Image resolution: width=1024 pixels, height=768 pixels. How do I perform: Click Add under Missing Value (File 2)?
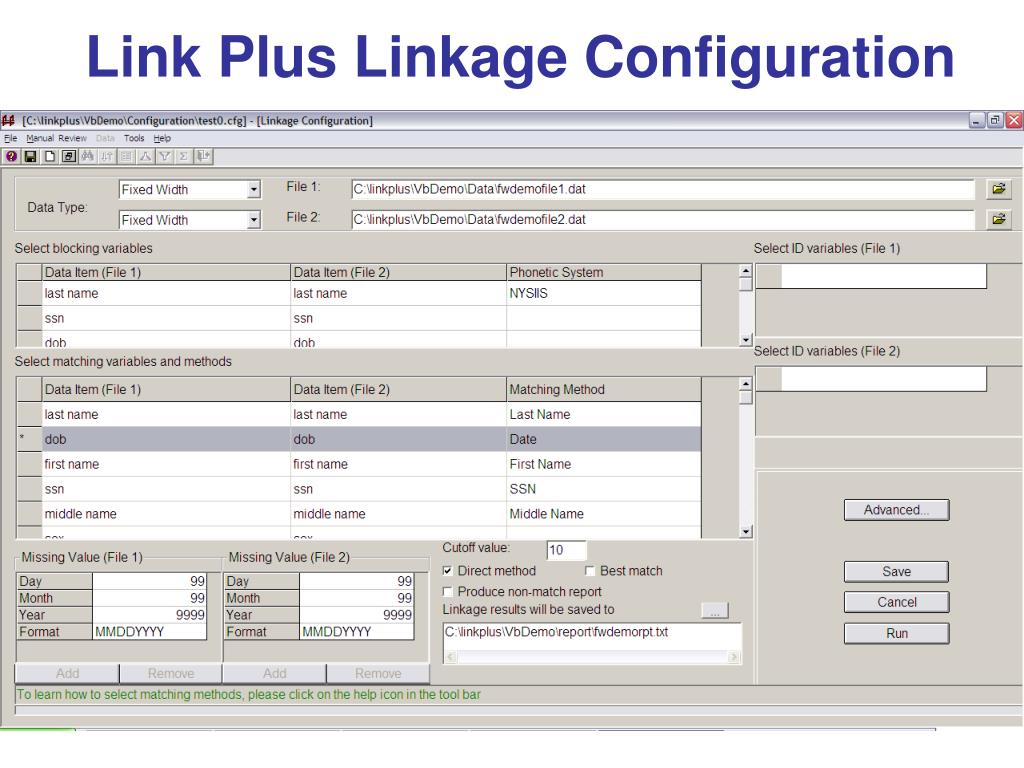tap(274, 673)
